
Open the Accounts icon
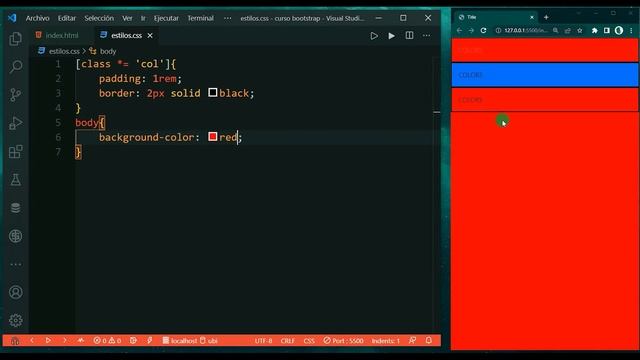click(16, 292)
